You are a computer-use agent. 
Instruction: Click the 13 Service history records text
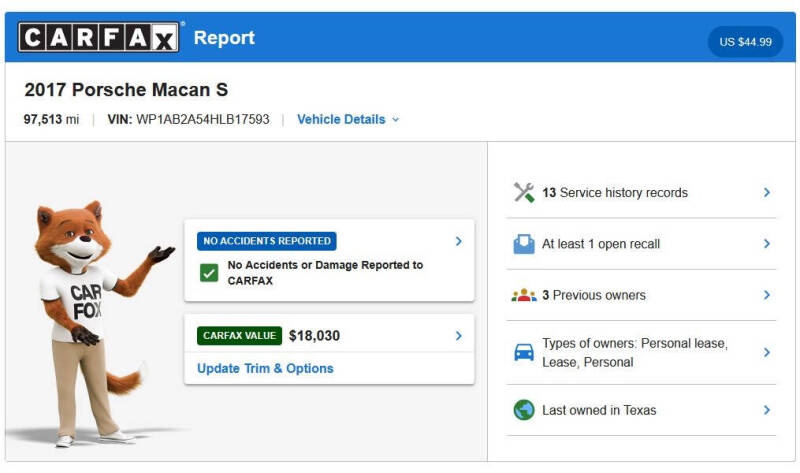pyautogui.click(x=615, y=192)
